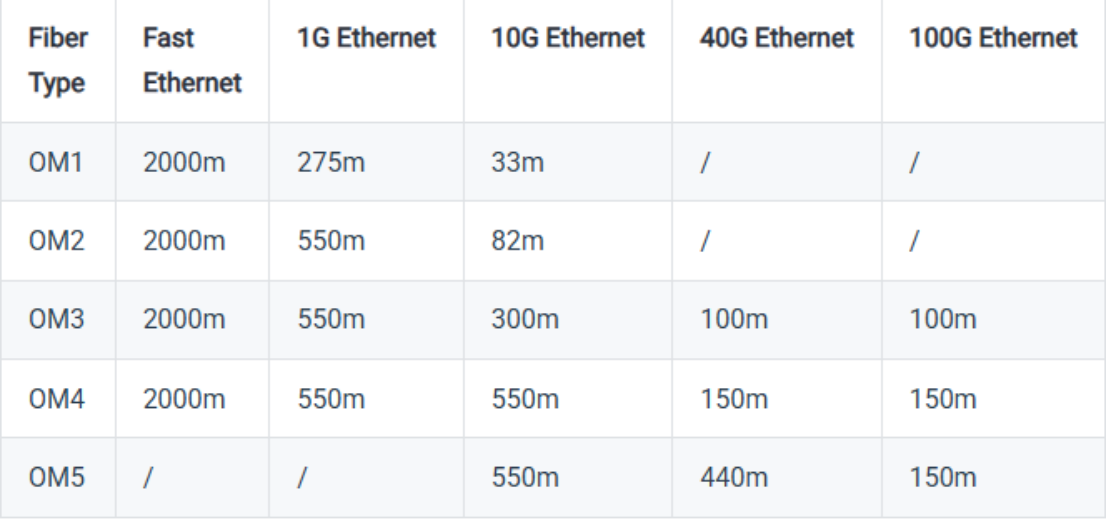
Task: Select the 10G Ethernet header cell
Action: [568, 37]
